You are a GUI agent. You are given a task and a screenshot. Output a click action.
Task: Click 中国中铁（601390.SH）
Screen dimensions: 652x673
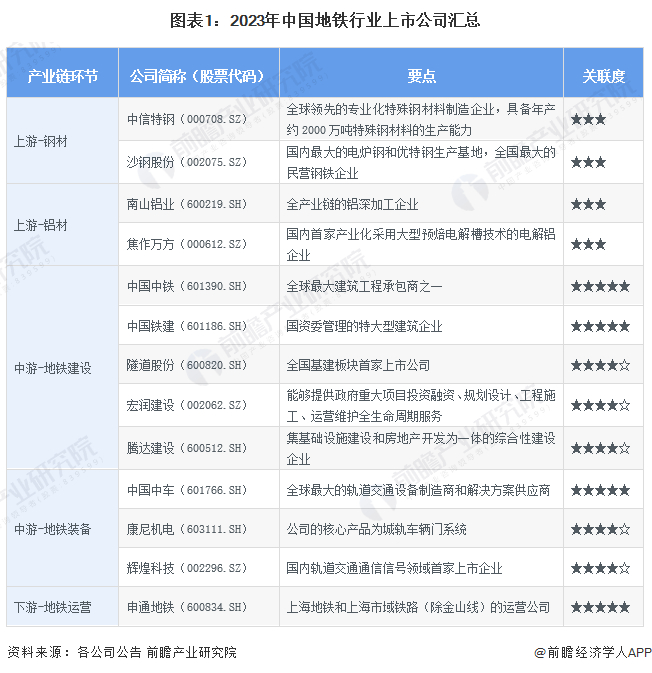pos(187,286)
